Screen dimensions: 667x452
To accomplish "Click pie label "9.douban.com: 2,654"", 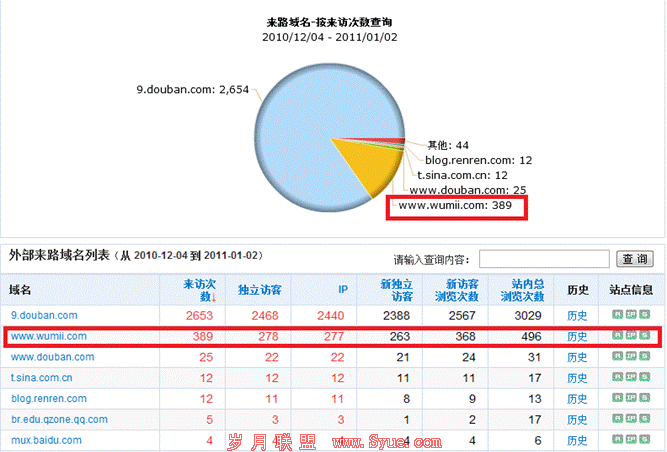I will [192, 90].
